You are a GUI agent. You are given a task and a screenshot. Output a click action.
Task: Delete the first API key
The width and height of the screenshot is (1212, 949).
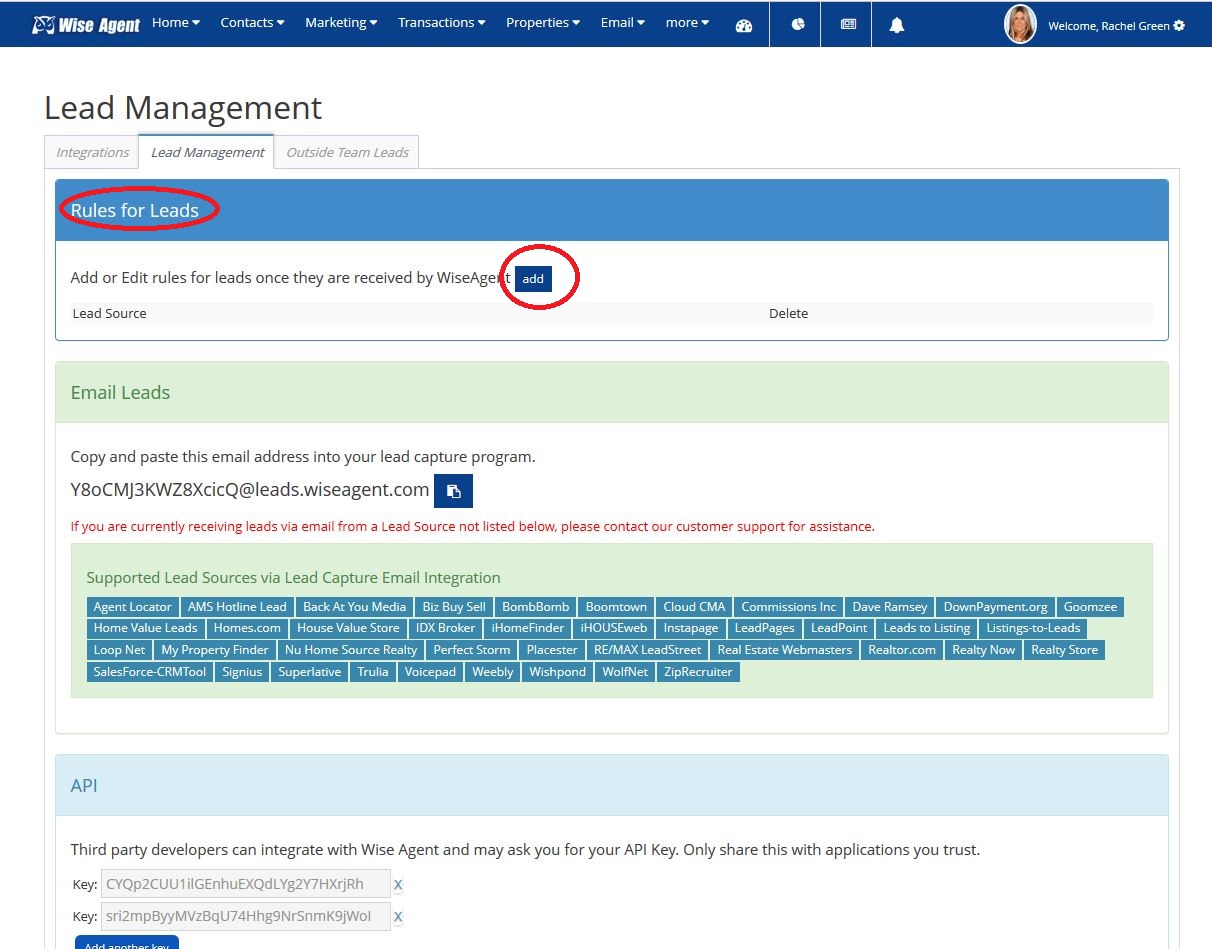click(398, 885)
